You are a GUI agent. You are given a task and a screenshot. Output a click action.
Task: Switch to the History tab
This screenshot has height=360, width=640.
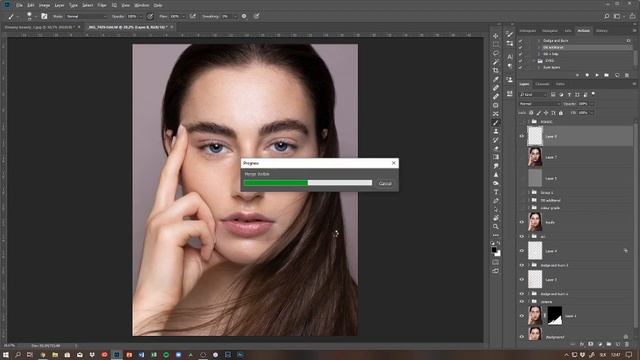tap(602, 31)
